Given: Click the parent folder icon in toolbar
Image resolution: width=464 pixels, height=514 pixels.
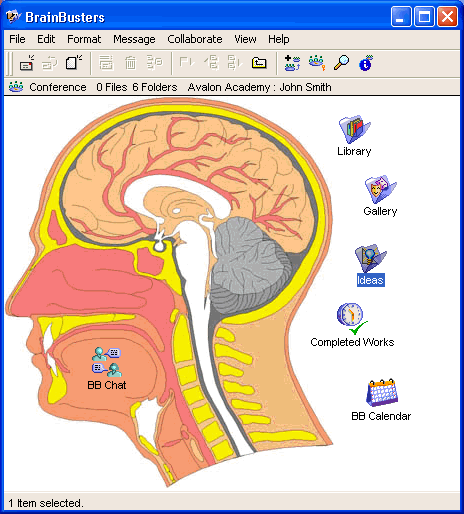Looking at the screenshot, I should click(x=259, y=62).
